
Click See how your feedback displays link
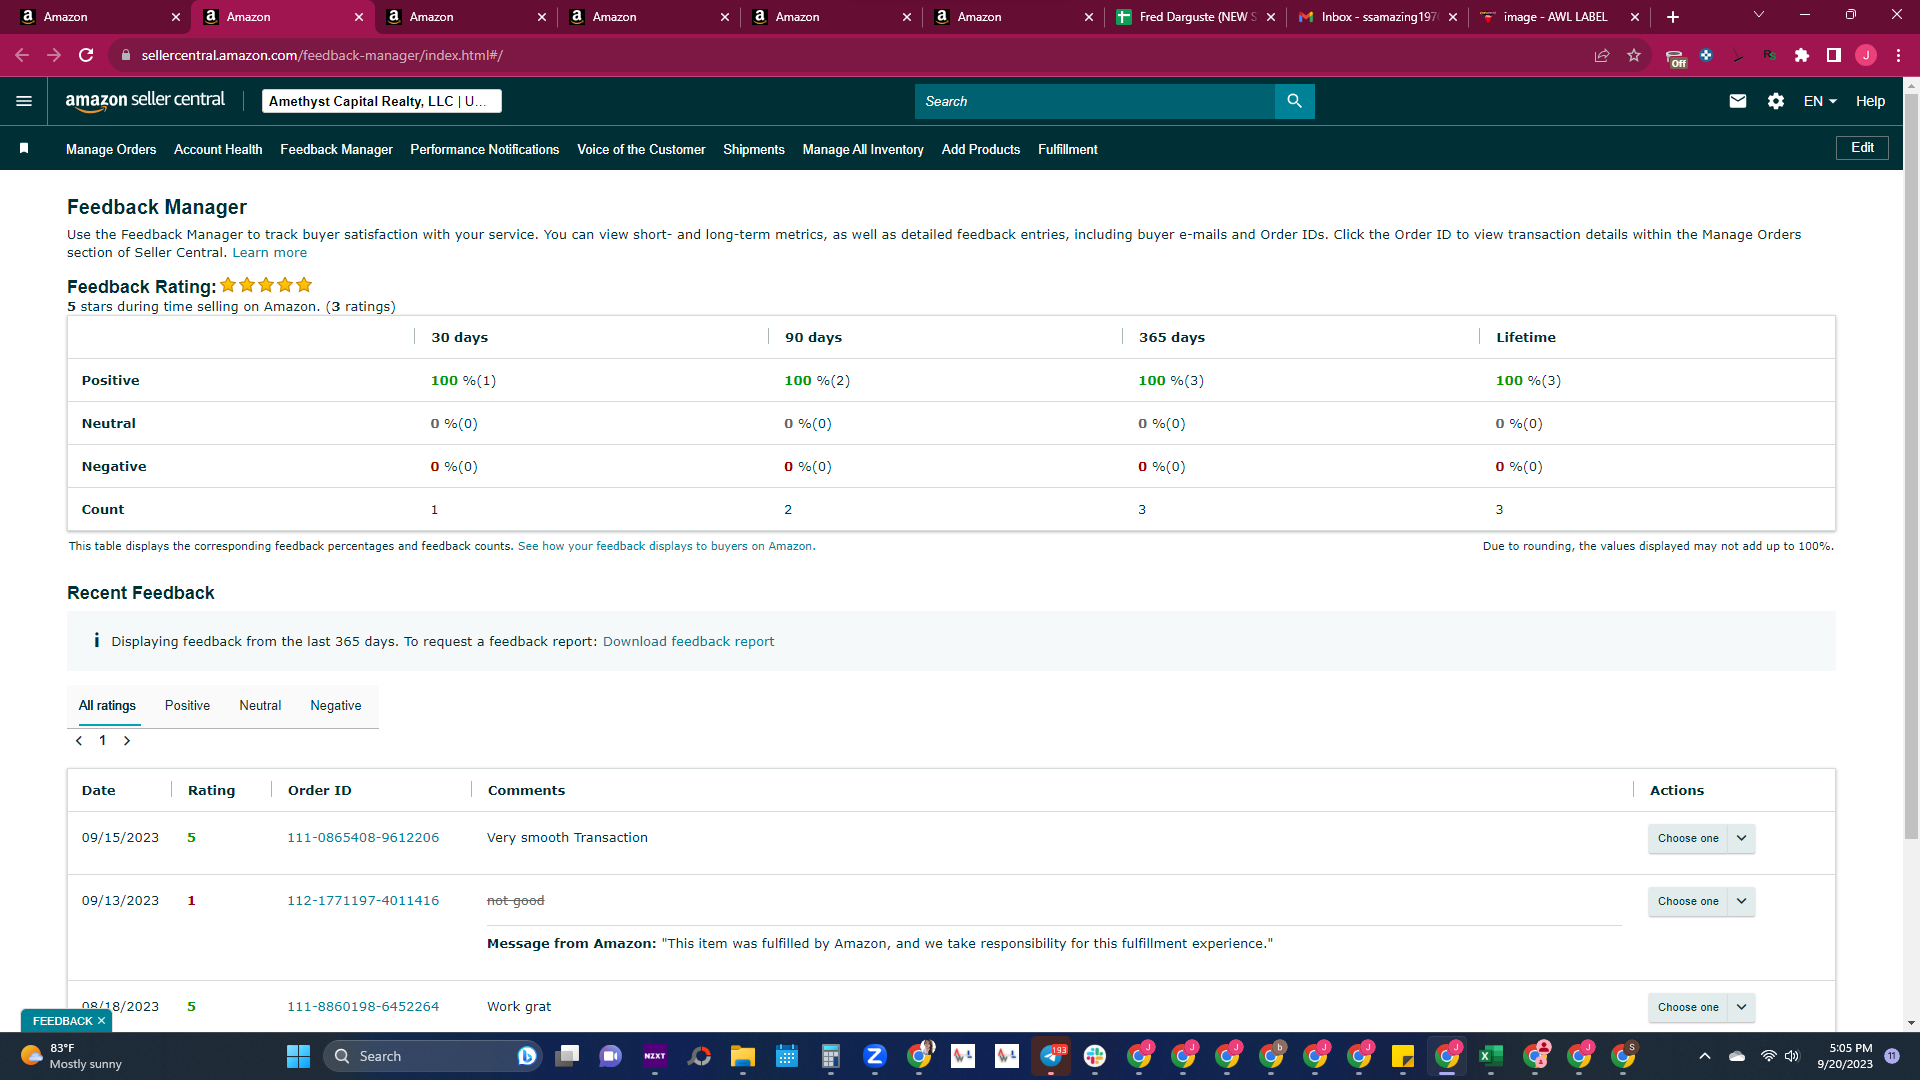point(666,546)
